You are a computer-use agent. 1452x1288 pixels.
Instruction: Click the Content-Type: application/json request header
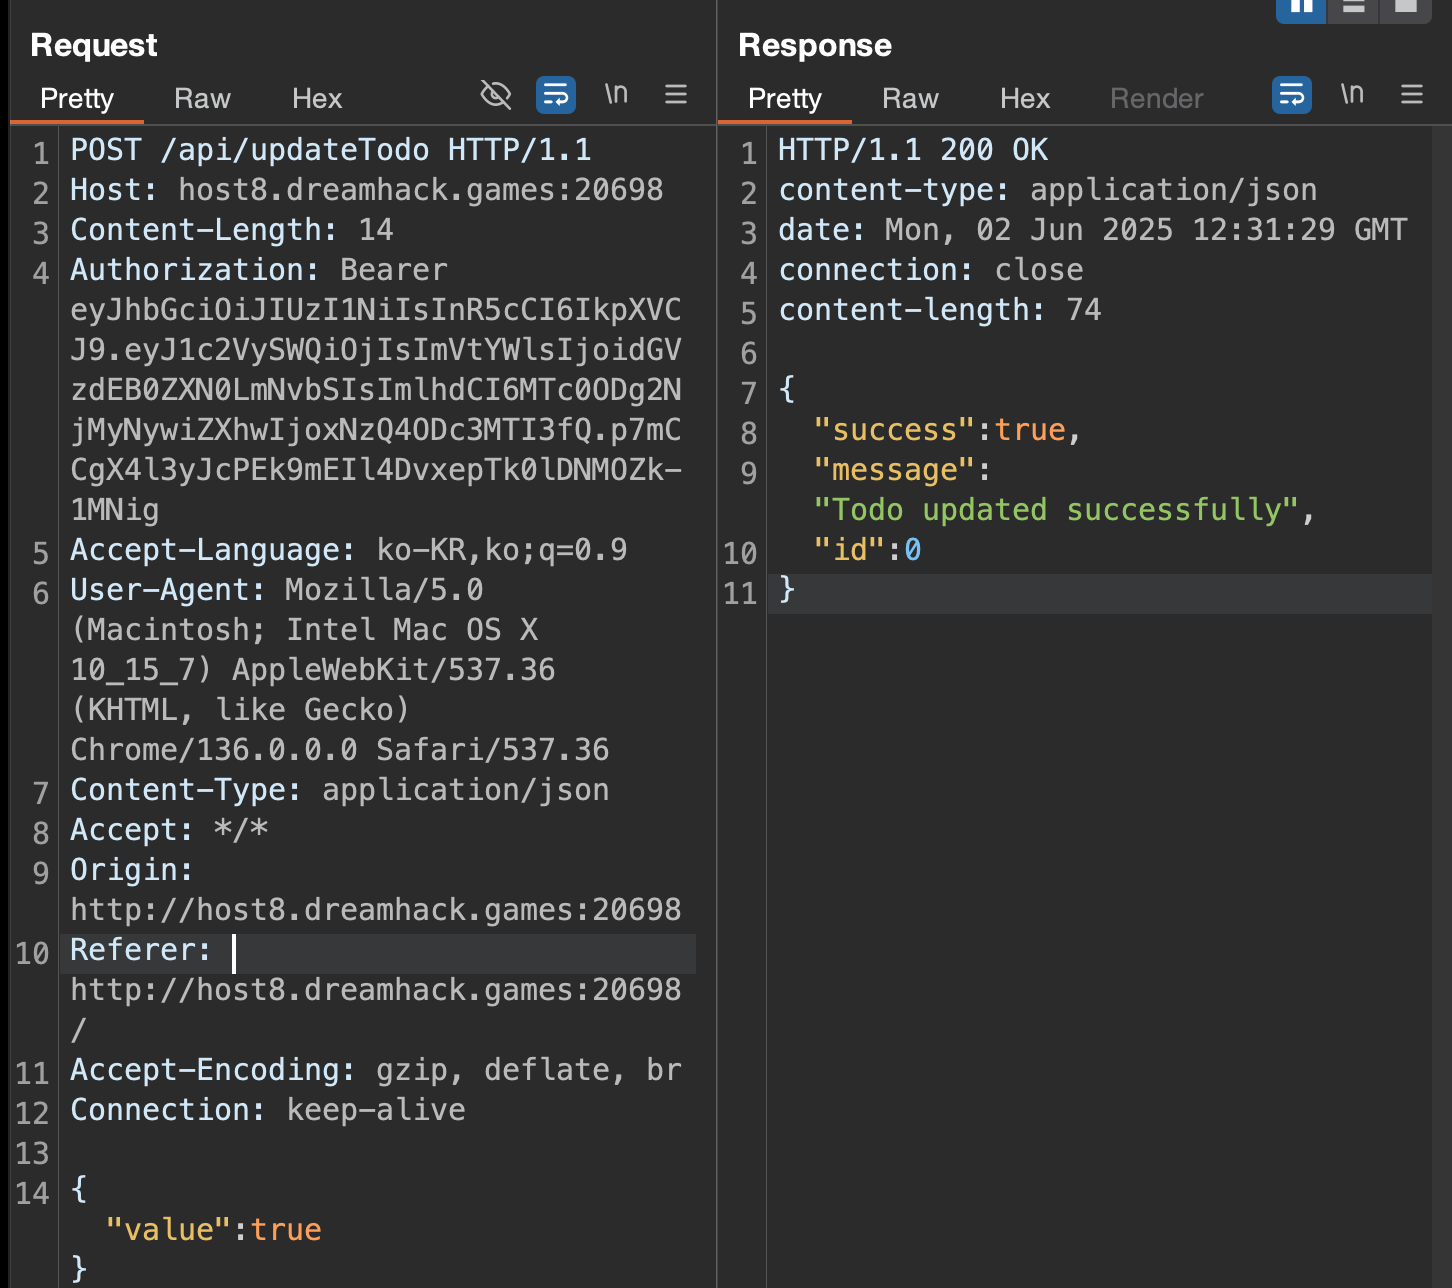(340, 790)
